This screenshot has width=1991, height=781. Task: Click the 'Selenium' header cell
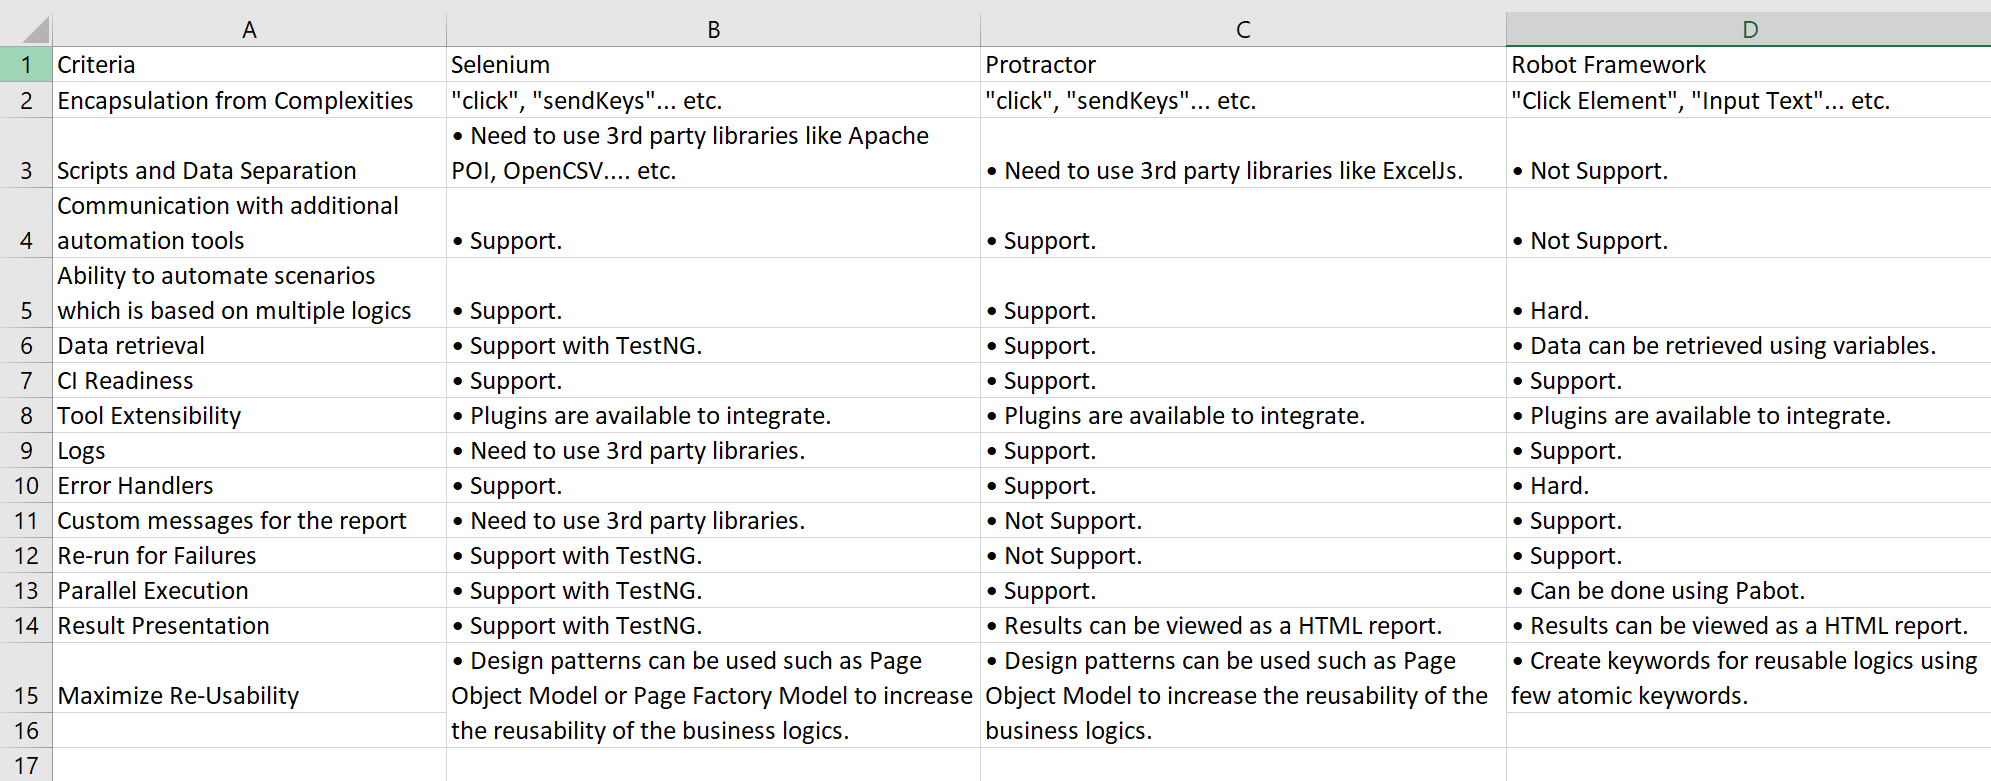click(x=713, y=65)
